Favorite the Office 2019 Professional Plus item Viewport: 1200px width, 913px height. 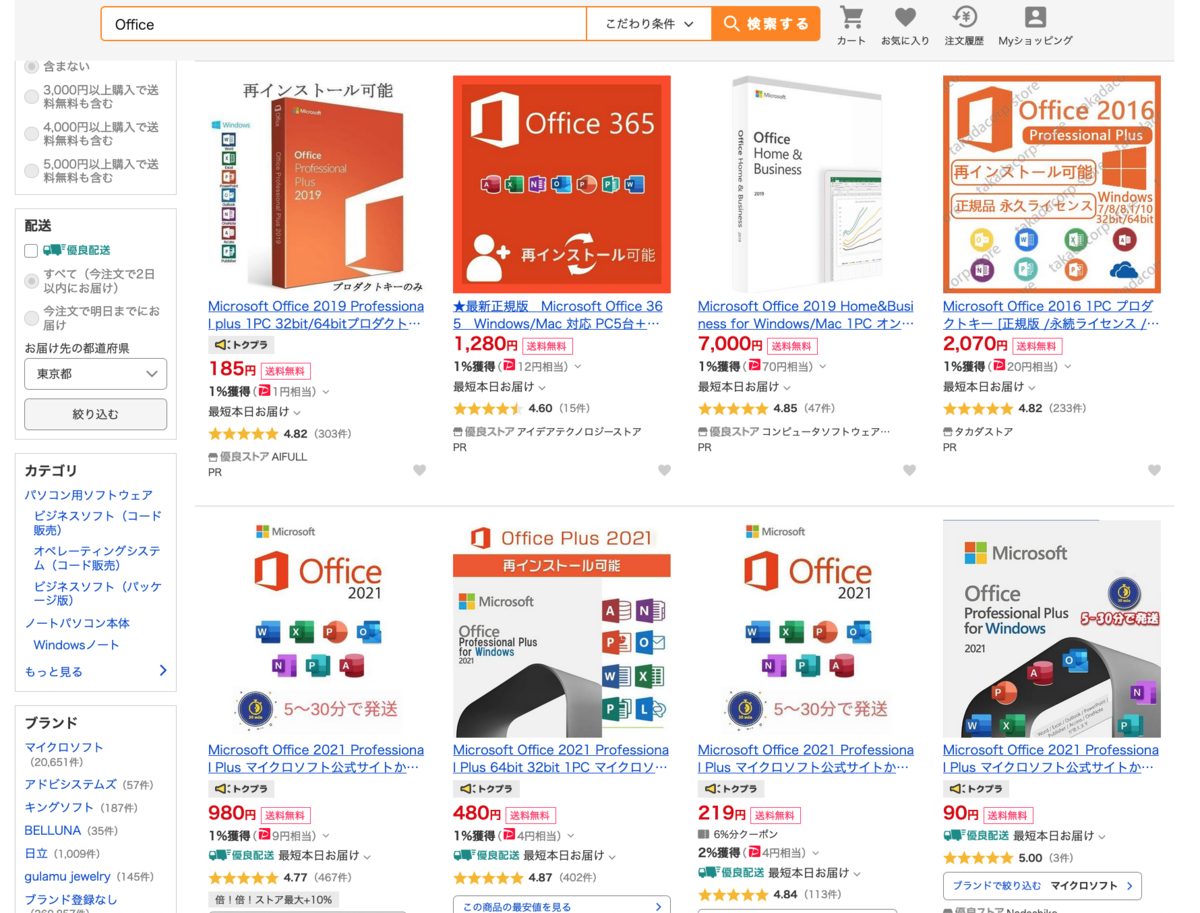click(420, 470)
